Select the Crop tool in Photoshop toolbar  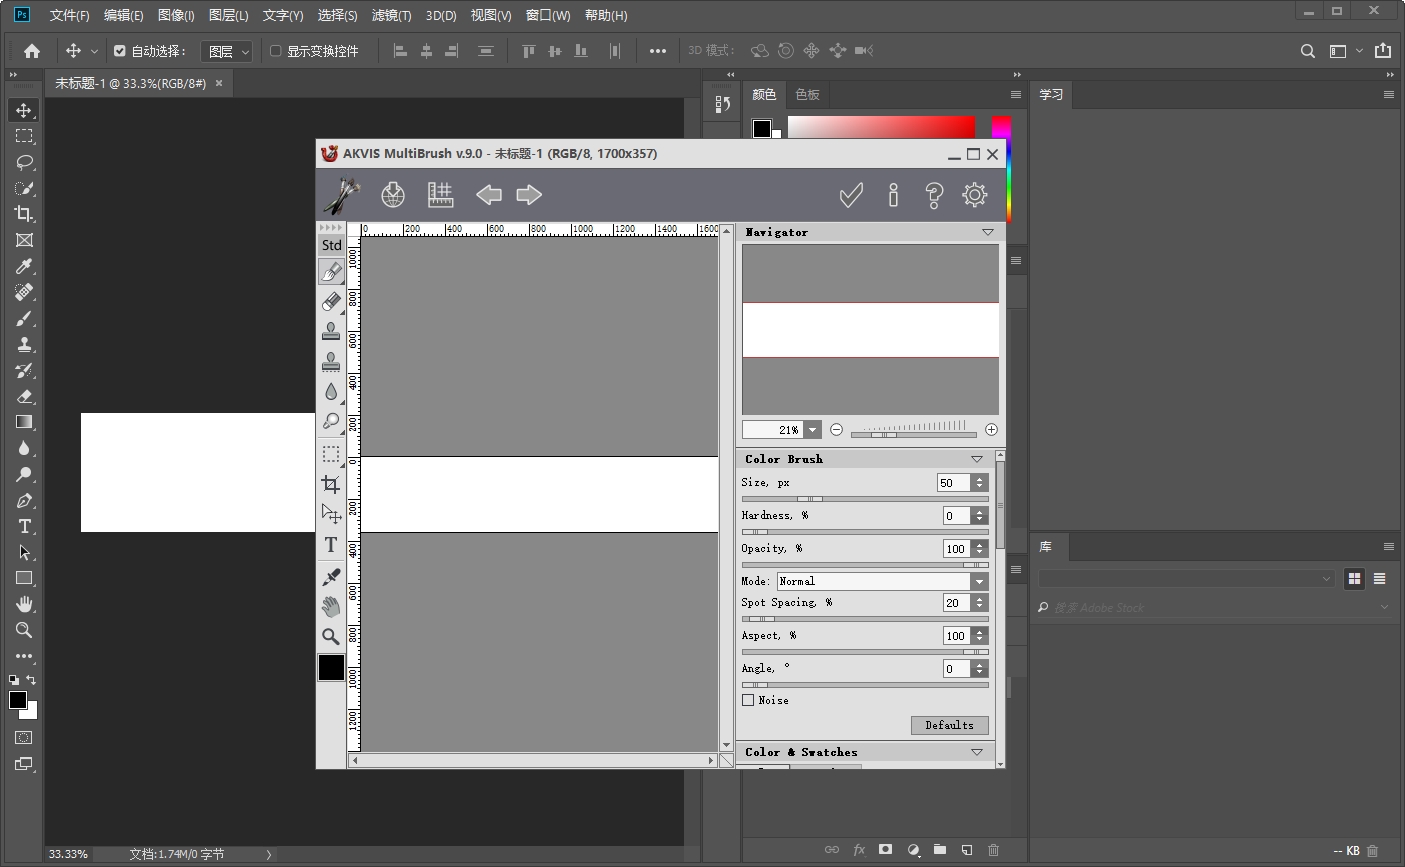click(x=24, y=214)
